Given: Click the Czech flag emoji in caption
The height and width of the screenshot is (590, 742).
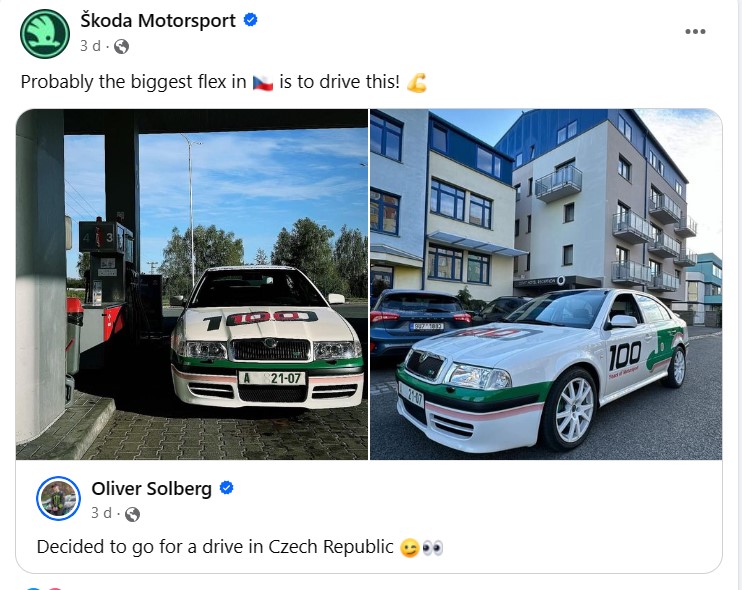Looking at the screenshot, I should 263,83.
